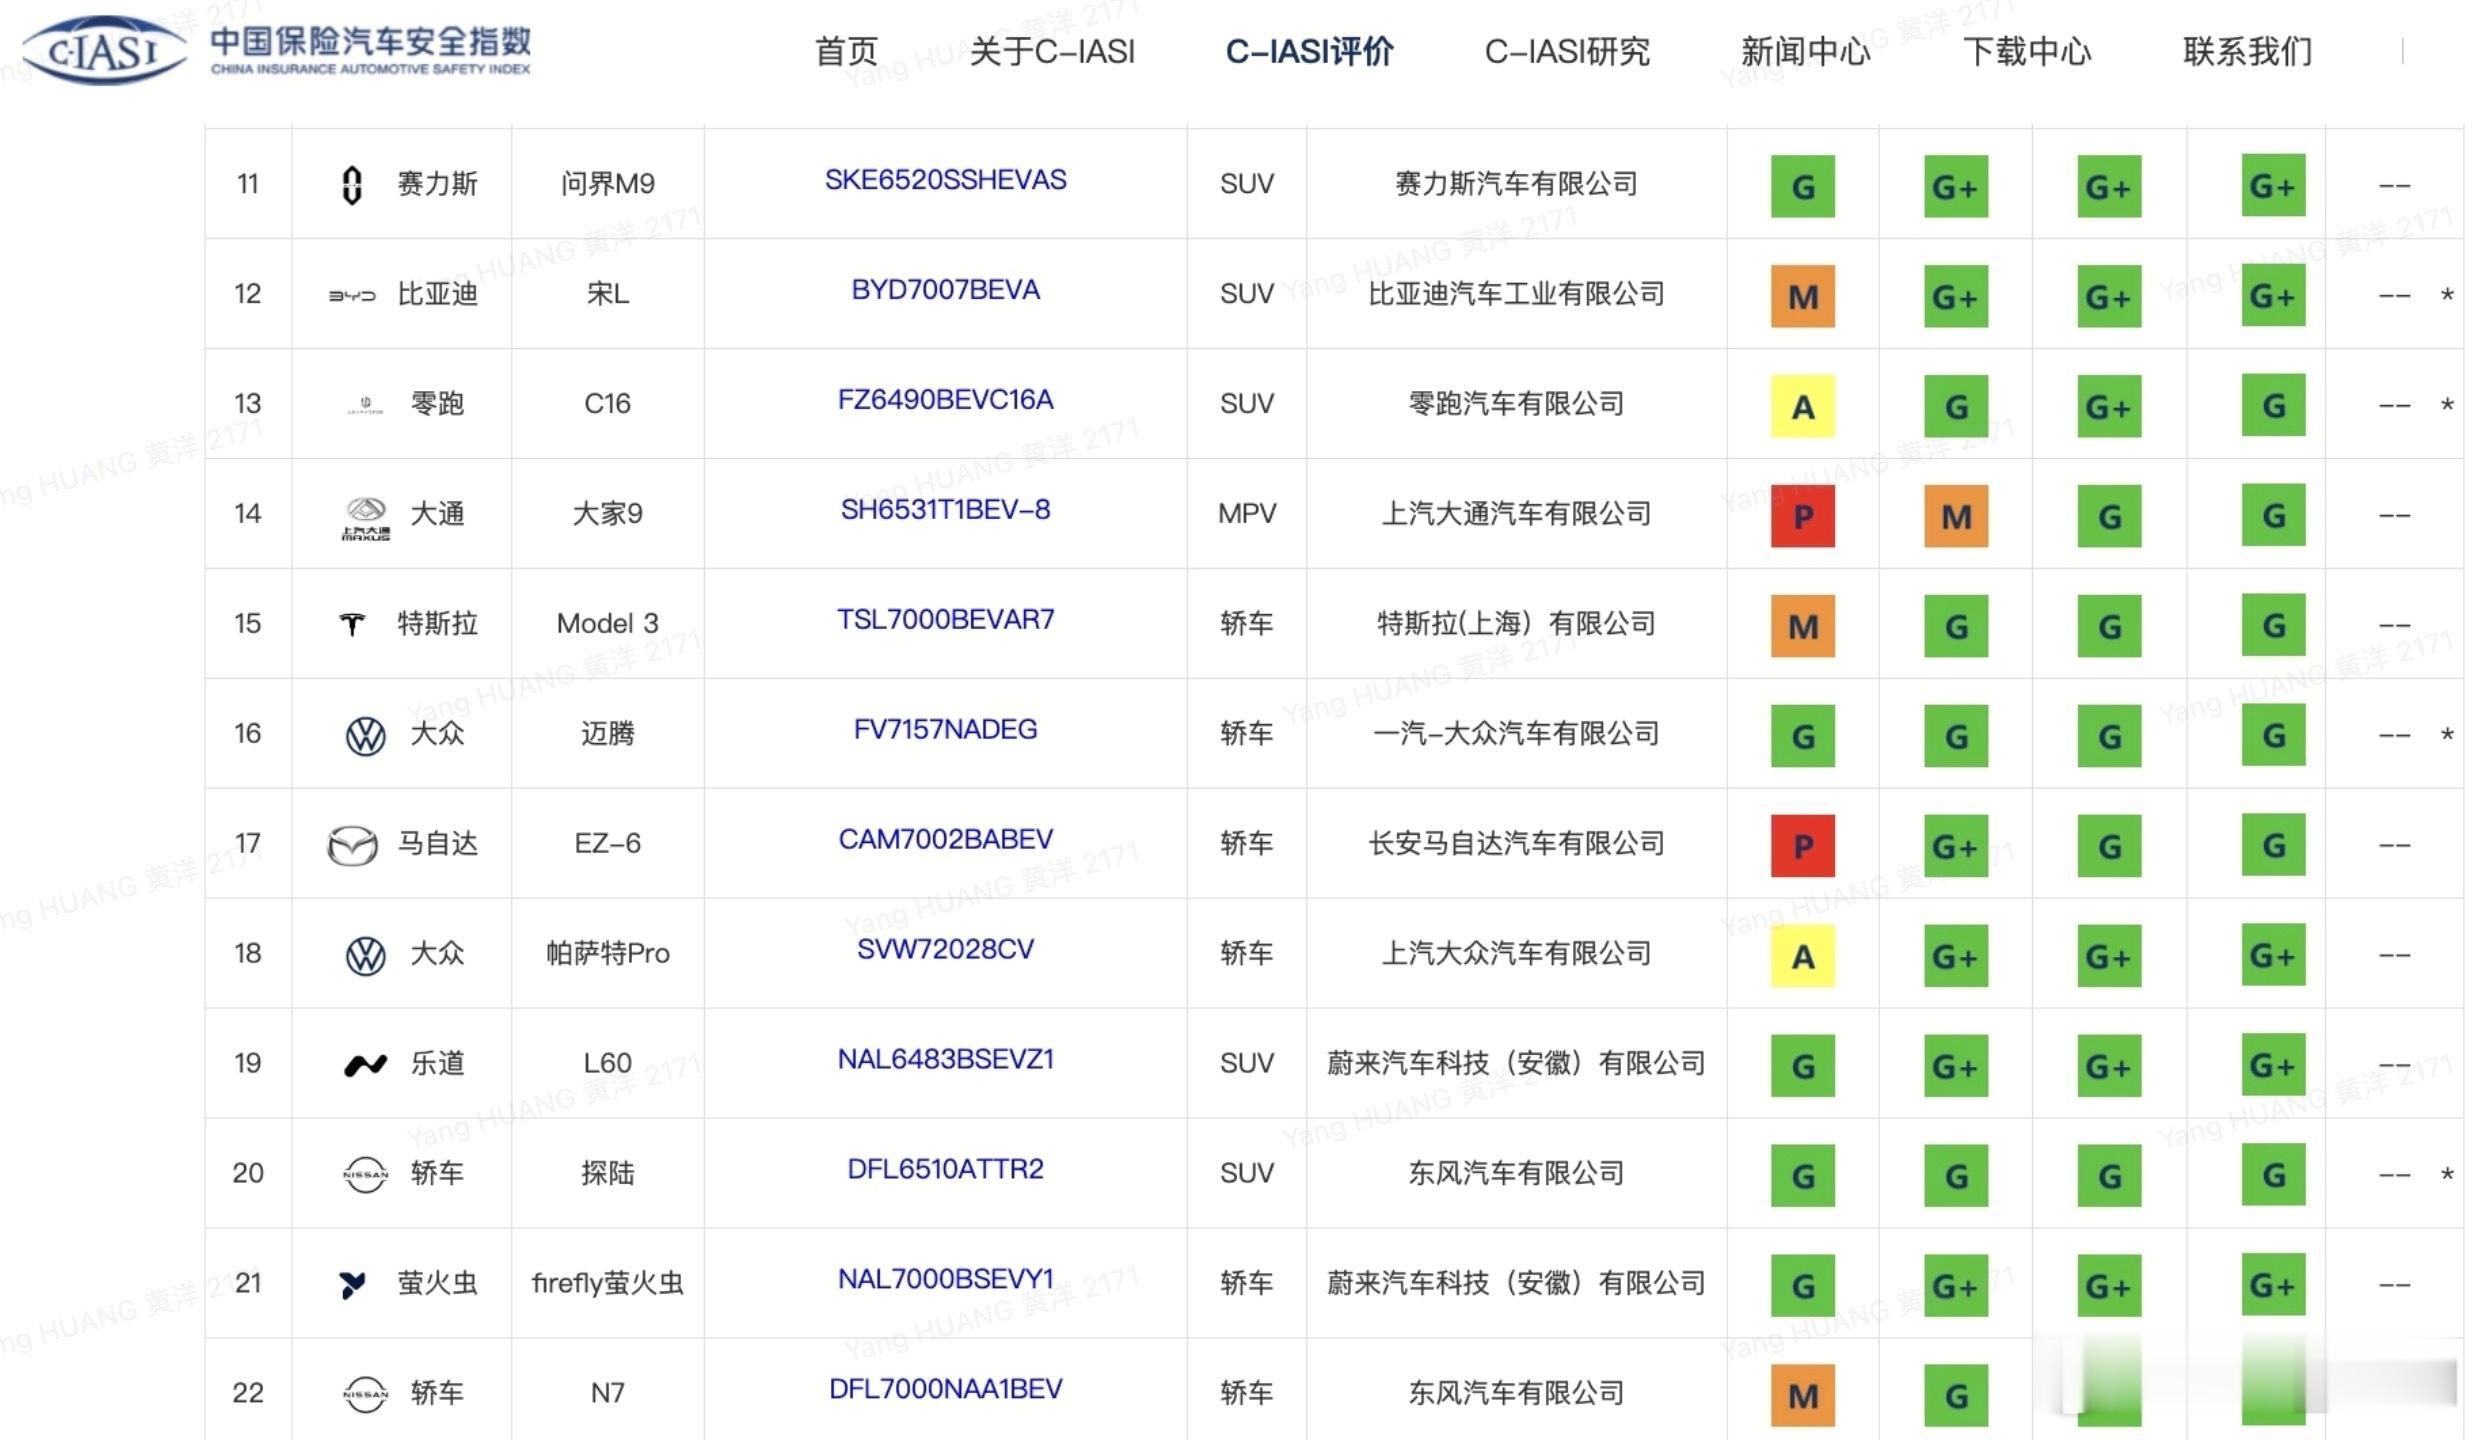Click the Volkswagen logo in row 18
This screenshot has height=1440, width=2480.
point(365,956)
